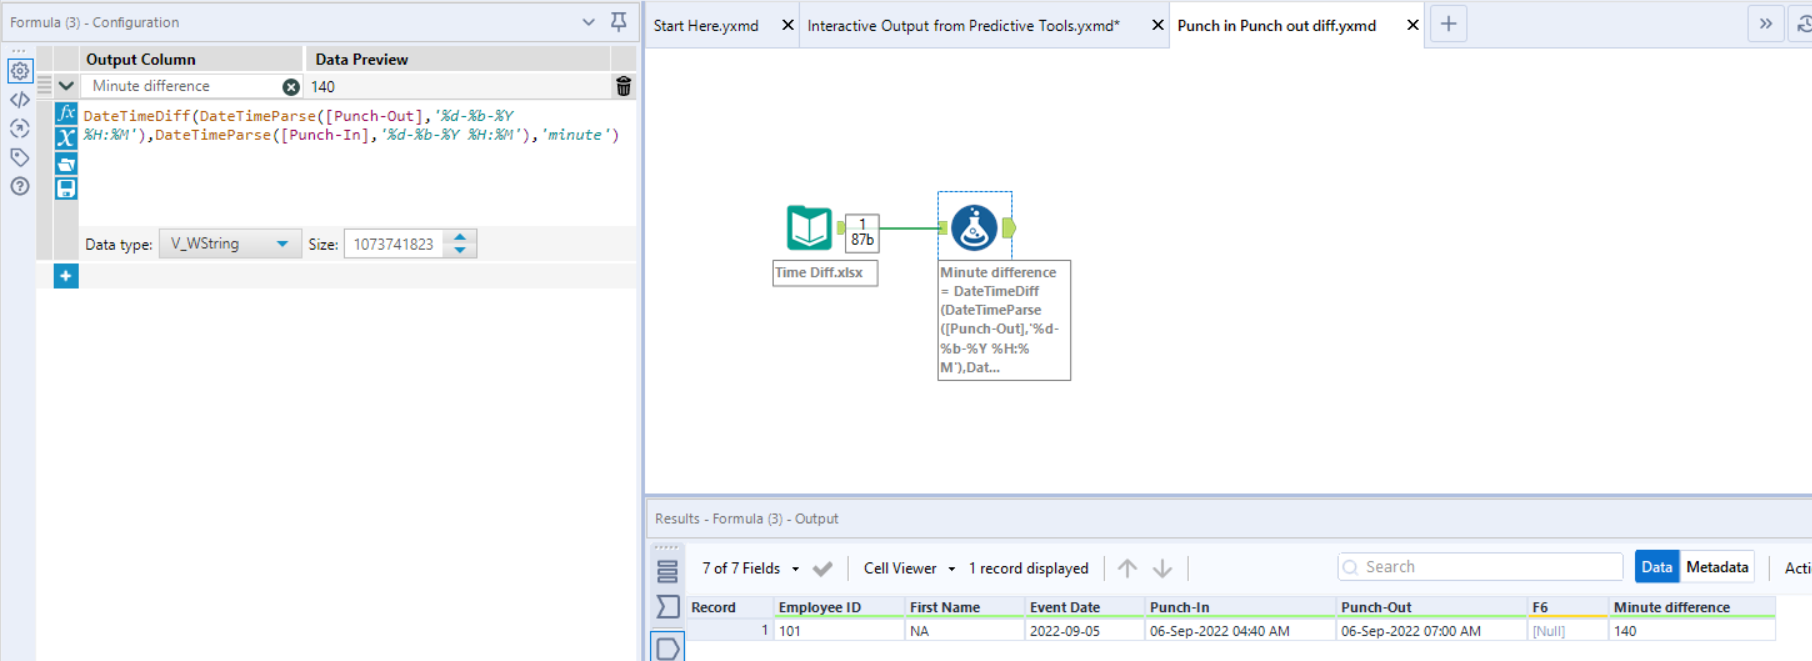Image resolution: width=1812 pixels, height=661 pixels.
Task: Switch to the Start Here.yxmd tab
Action: (706, 25)
